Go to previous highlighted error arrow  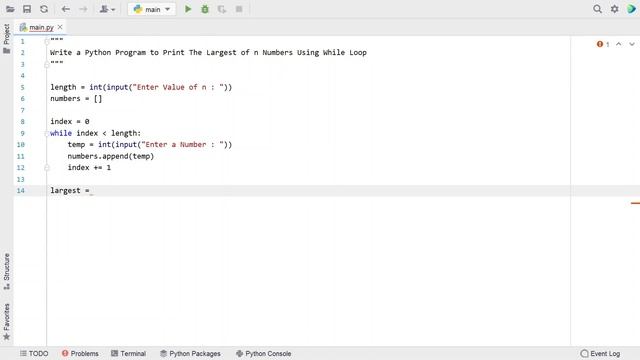(x=619, y=44)
